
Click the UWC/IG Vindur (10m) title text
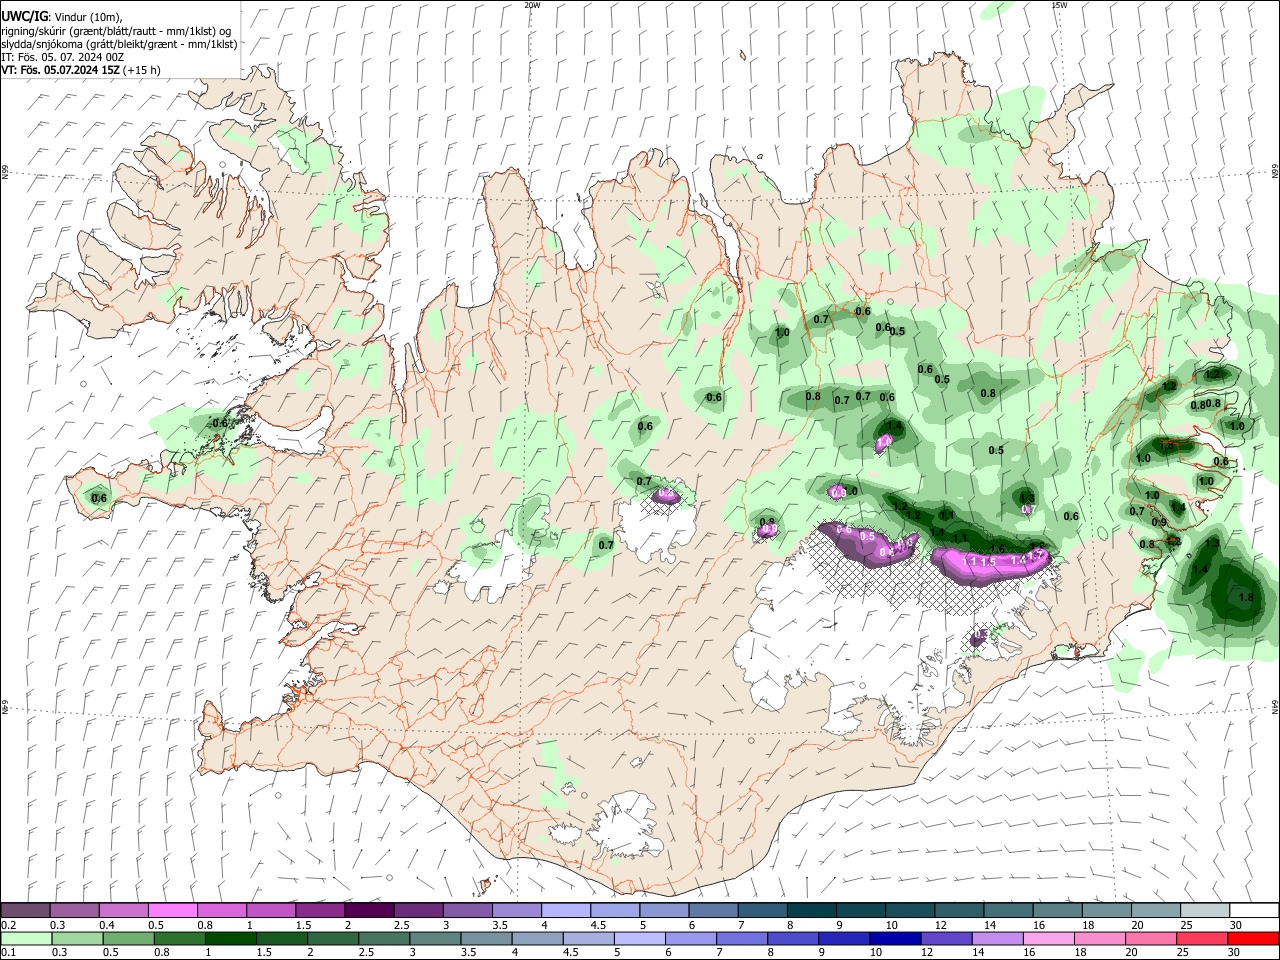click(61, 17)
